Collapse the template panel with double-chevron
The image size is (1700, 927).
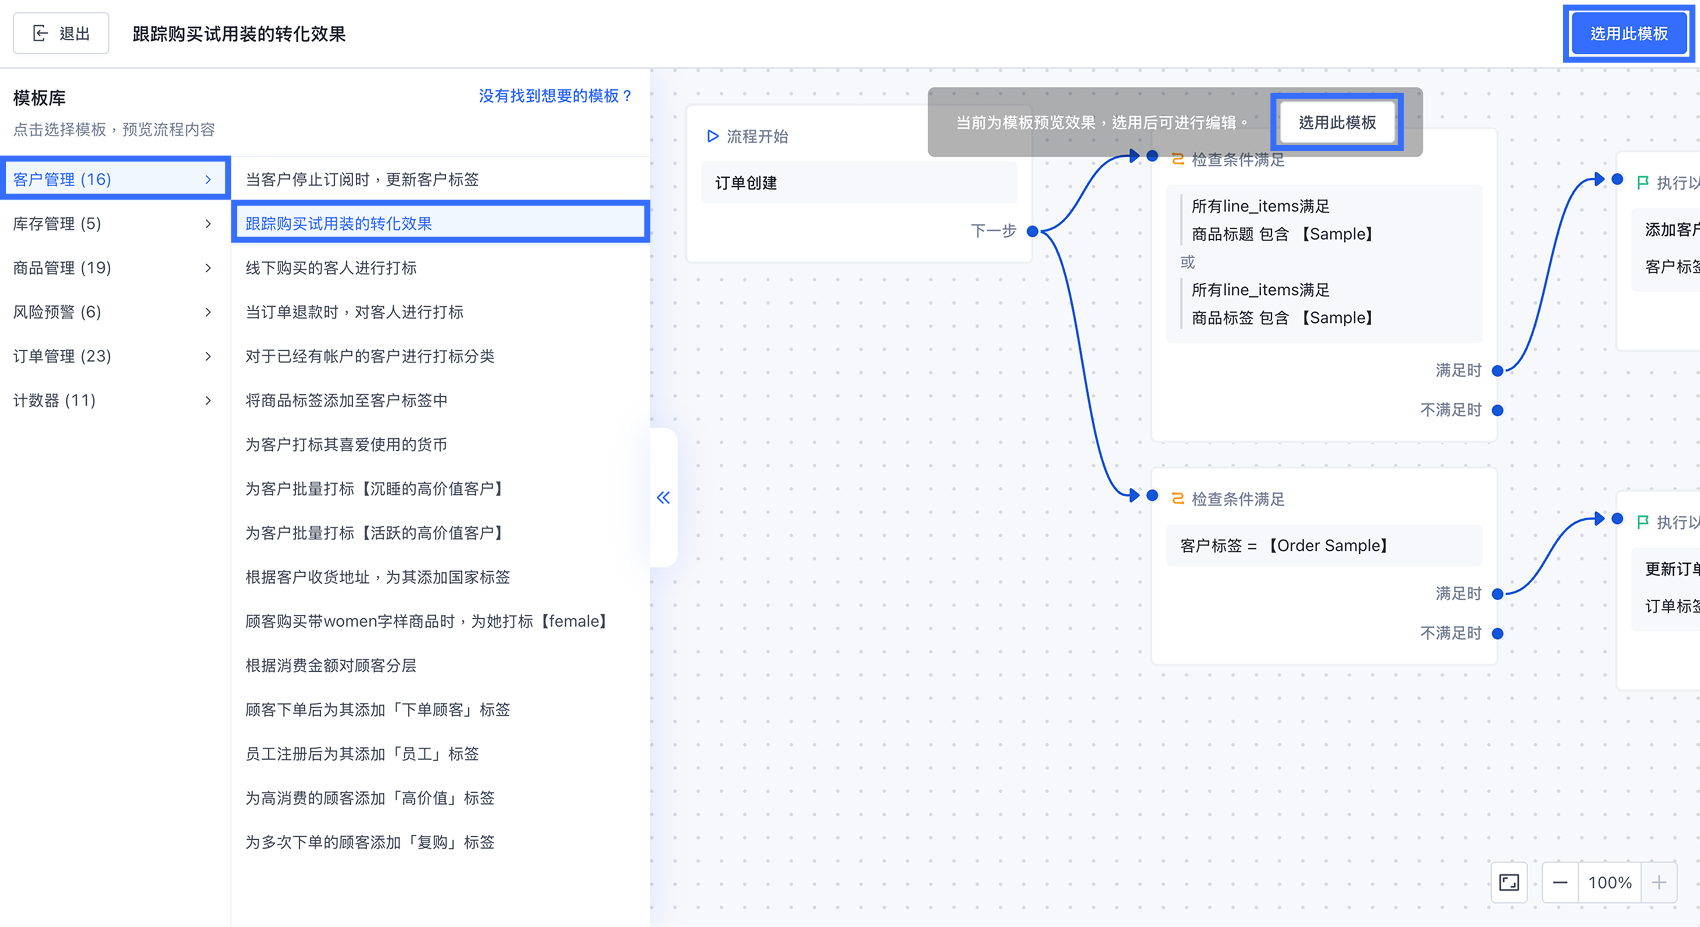663,497
